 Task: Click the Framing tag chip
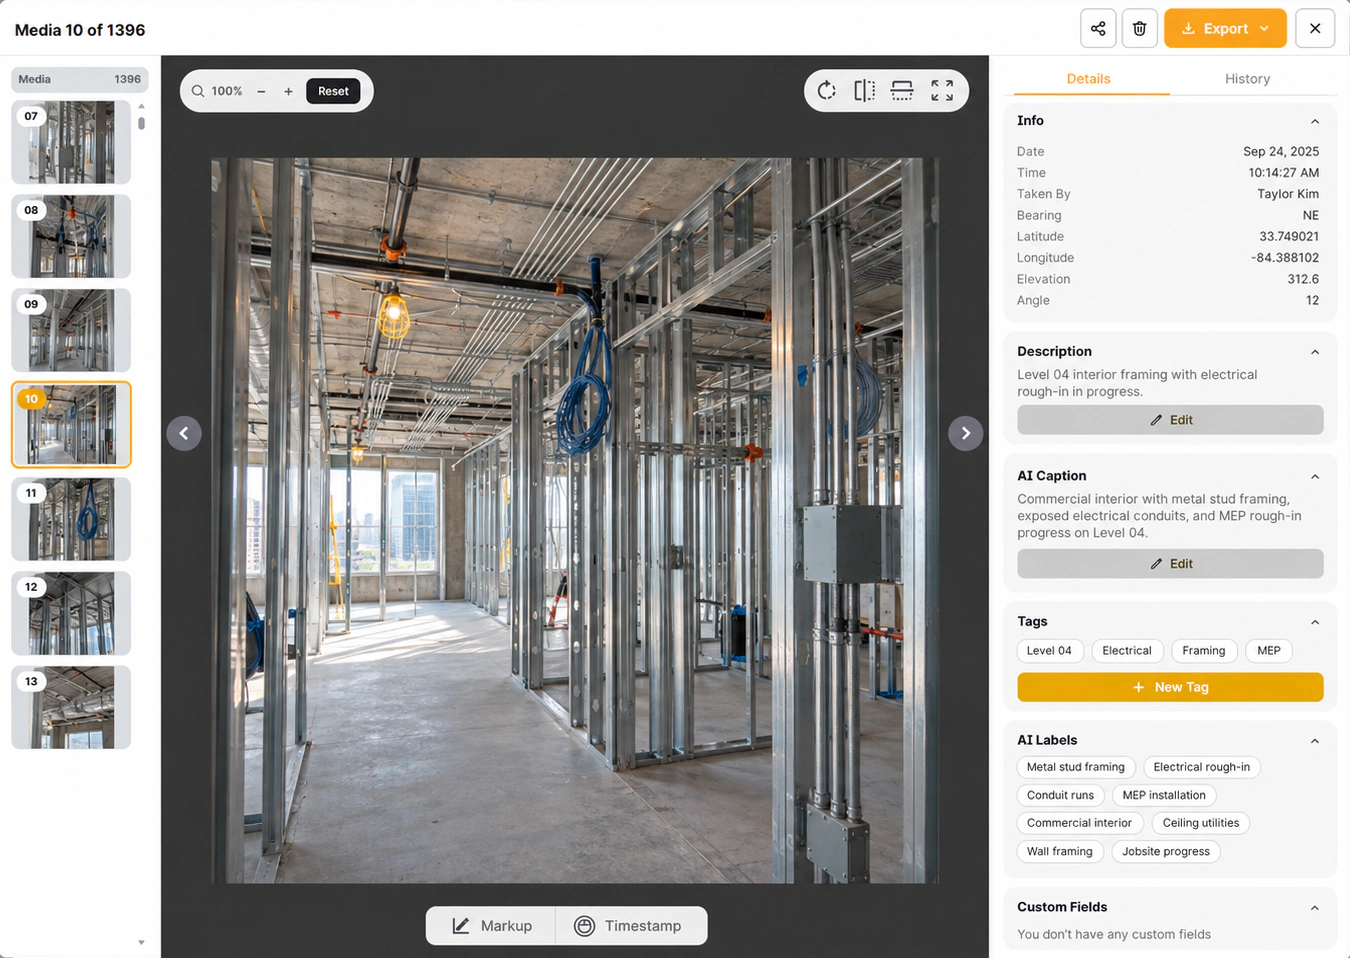coord(1203,651)
